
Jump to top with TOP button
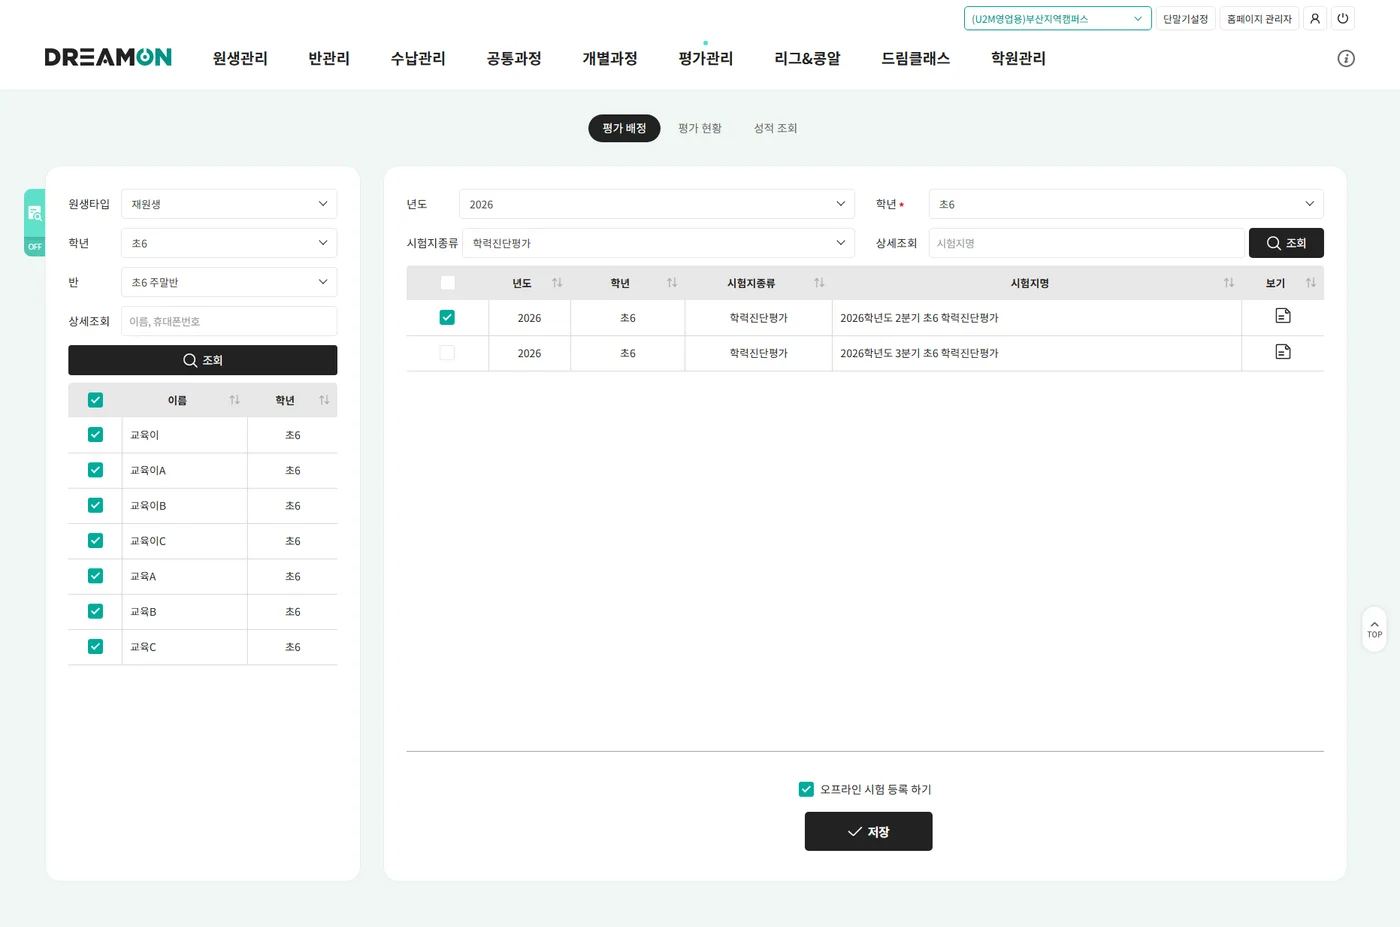coord(1374,629)
